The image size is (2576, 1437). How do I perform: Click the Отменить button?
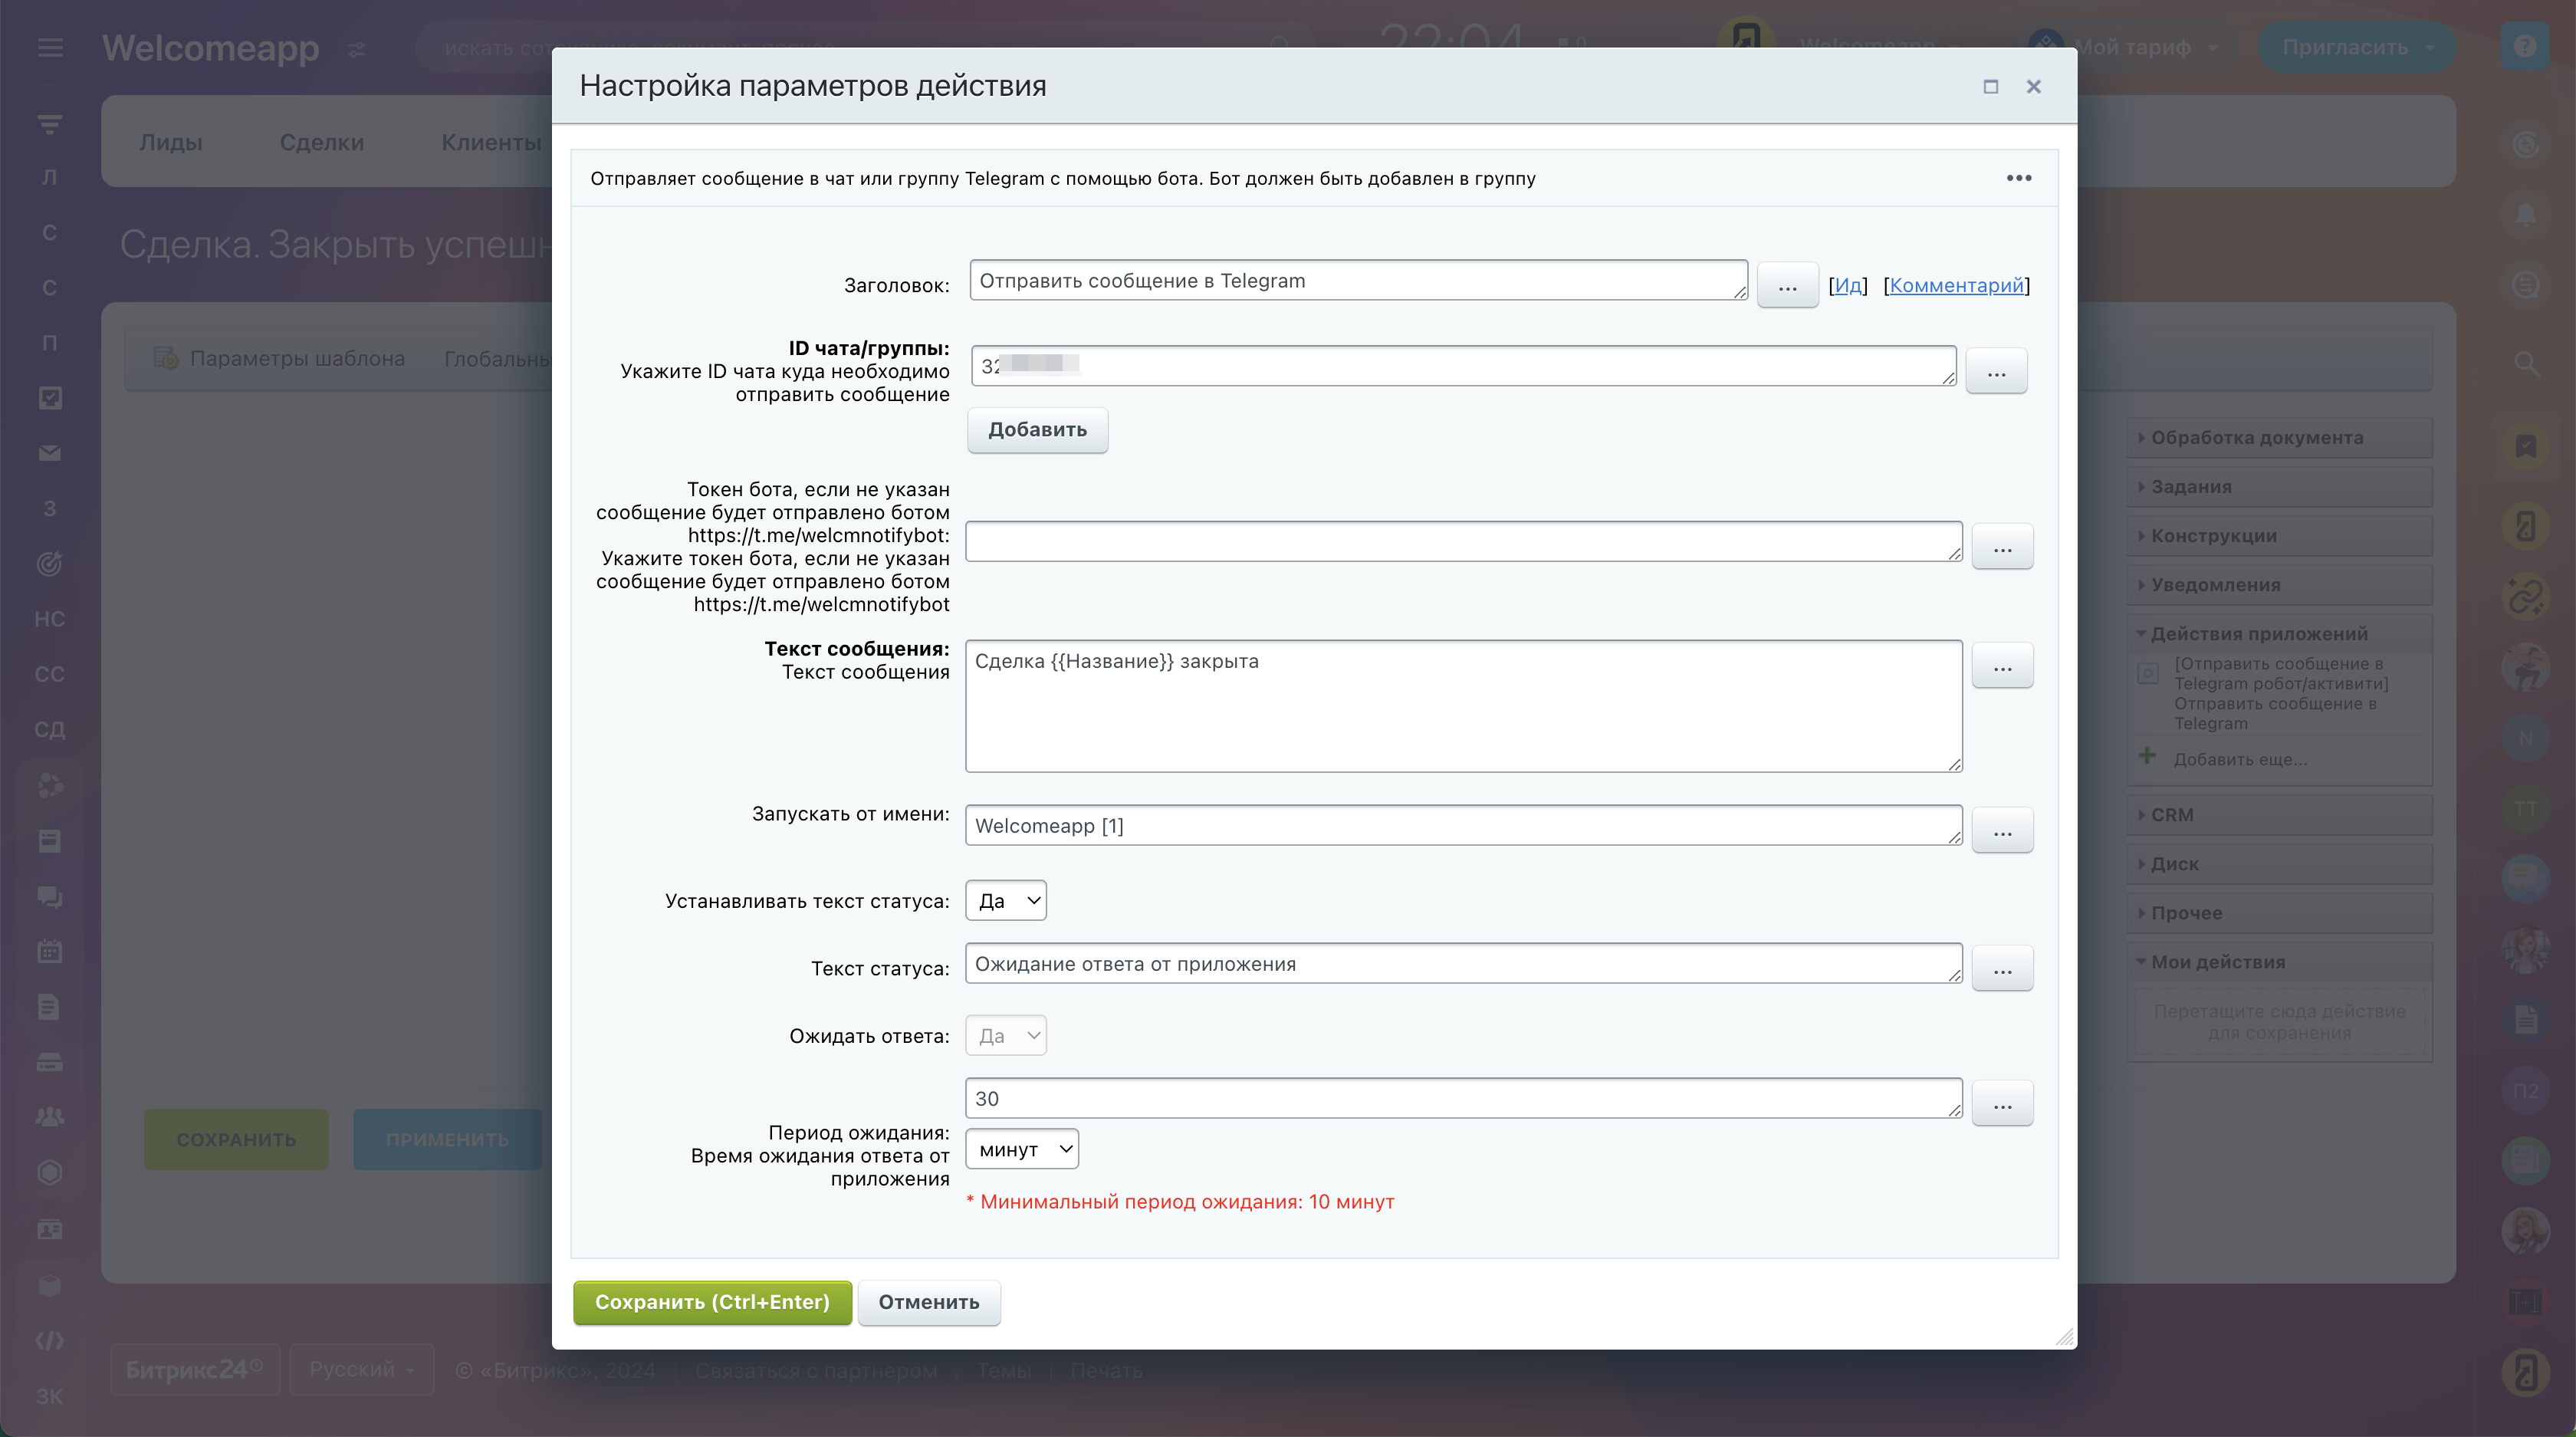pyautogui.click(x=928, y=1303)
